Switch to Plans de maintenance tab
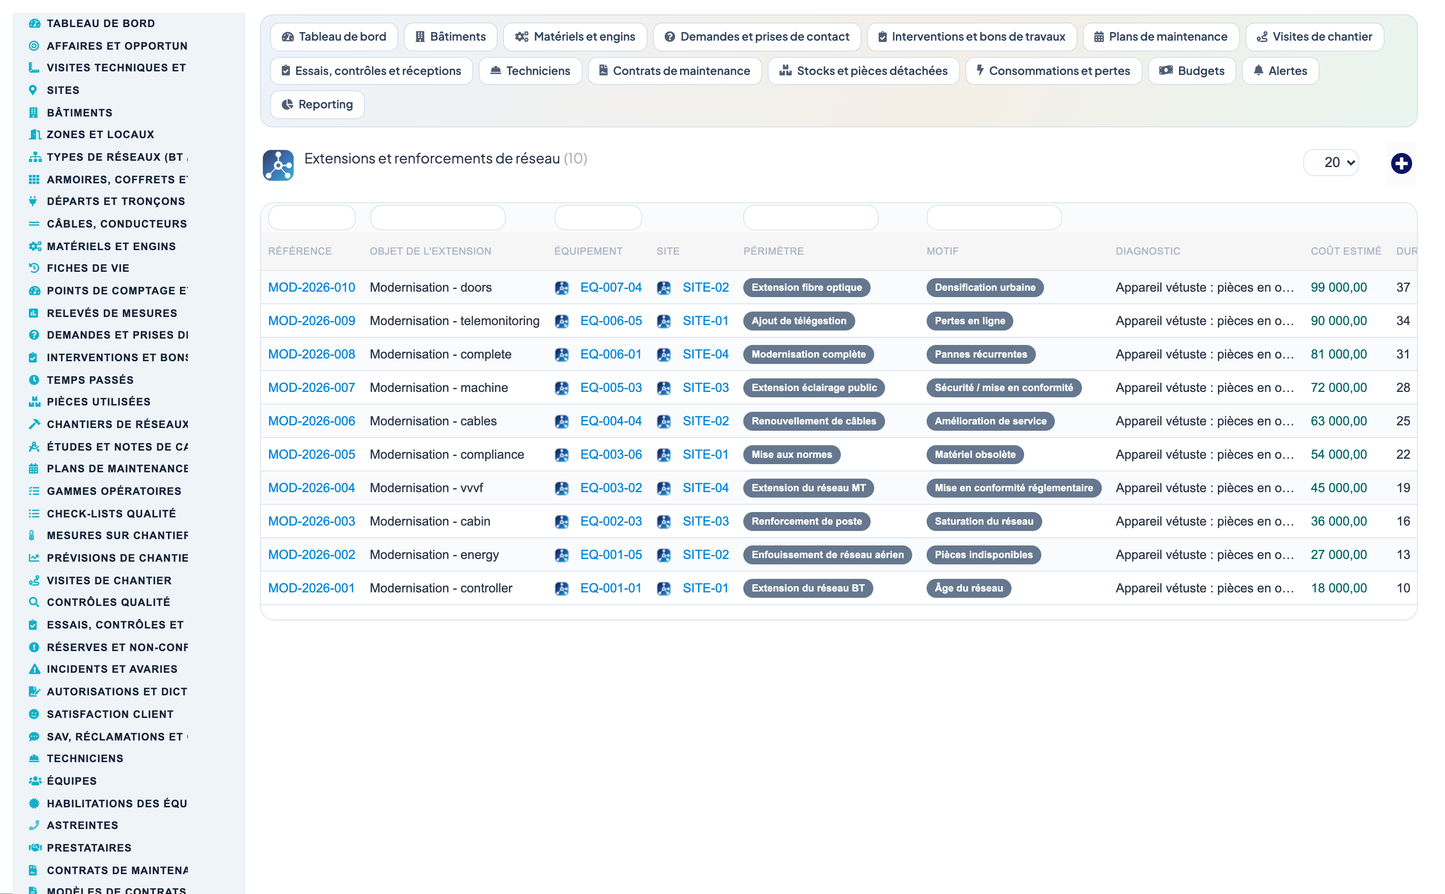This screenshot has width=1445, height=894. (1161, 37)
